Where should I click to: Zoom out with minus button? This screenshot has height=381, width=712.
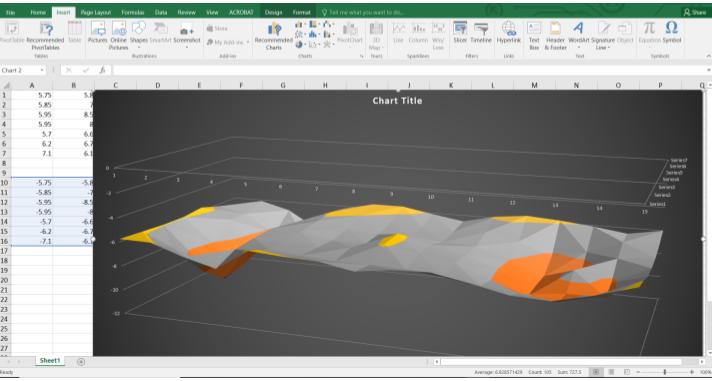[638, 372]
